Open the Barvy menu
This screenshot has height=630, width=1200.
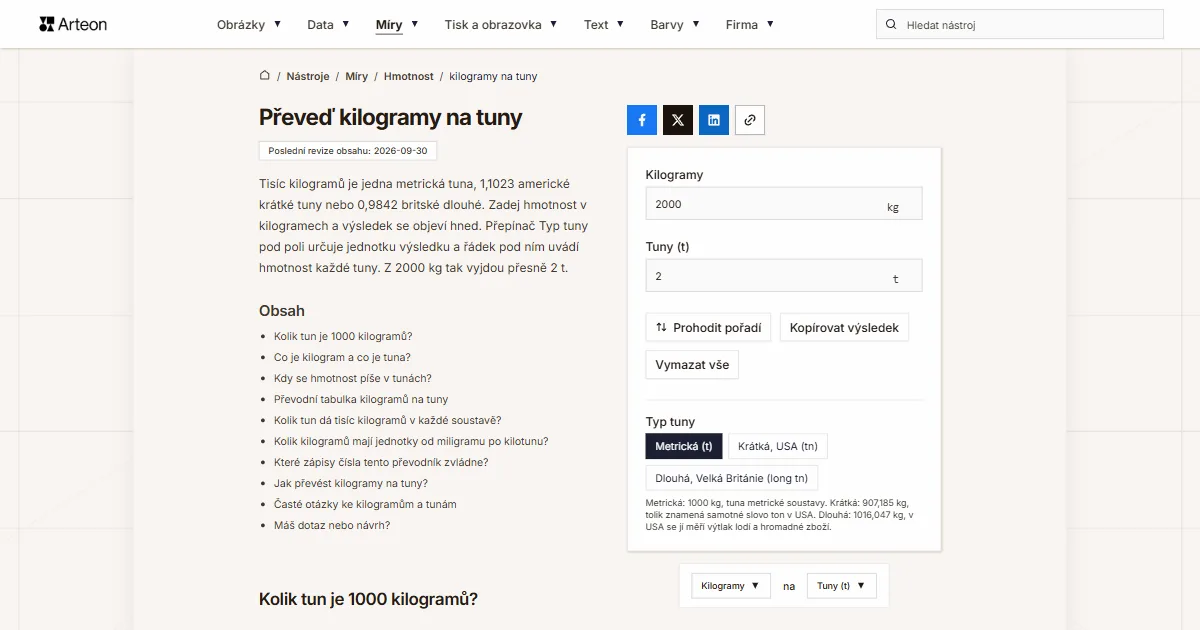(675, 24)
